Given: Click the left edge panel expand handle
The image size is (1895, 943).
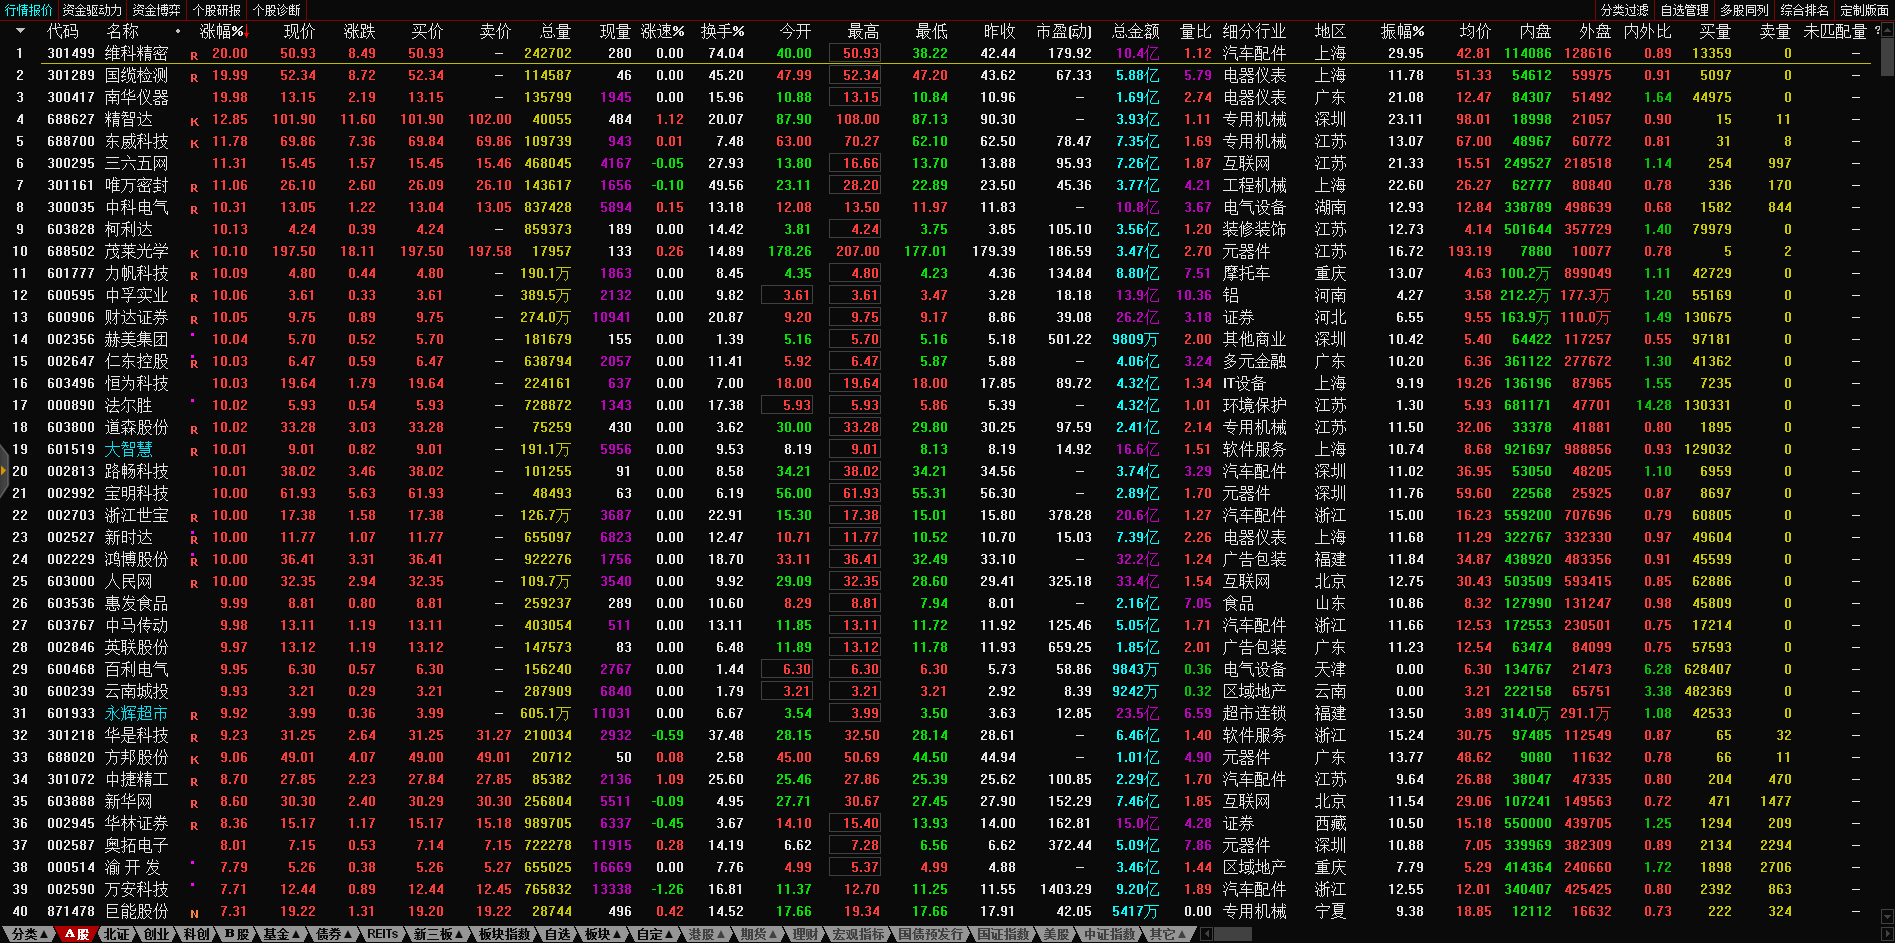Looking at the screenshot, I should click(x=4, y=472).
